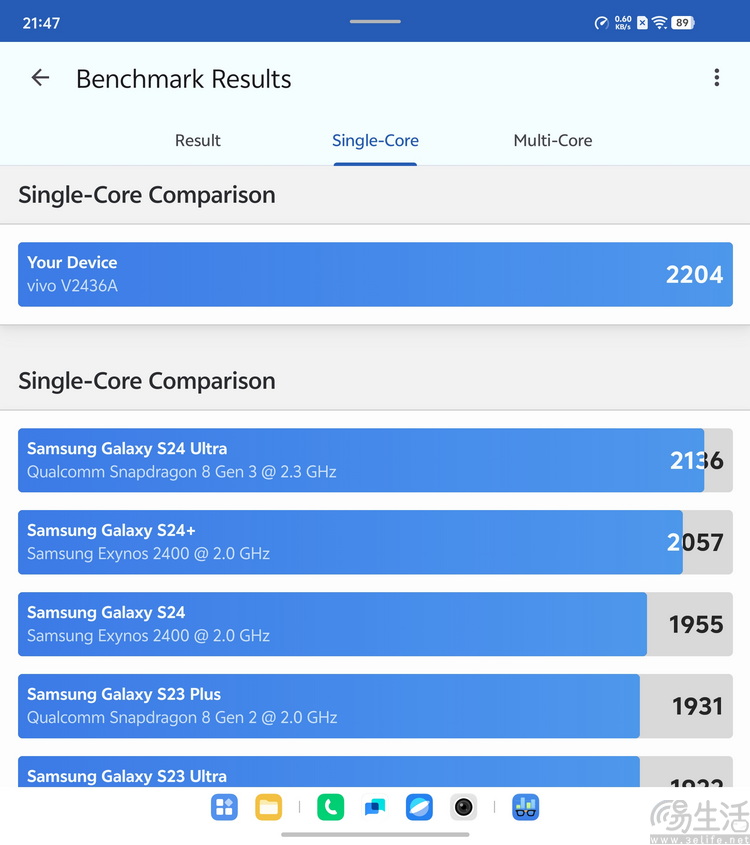
Task: Open the app launcher grid in dock
Action: 224,807
